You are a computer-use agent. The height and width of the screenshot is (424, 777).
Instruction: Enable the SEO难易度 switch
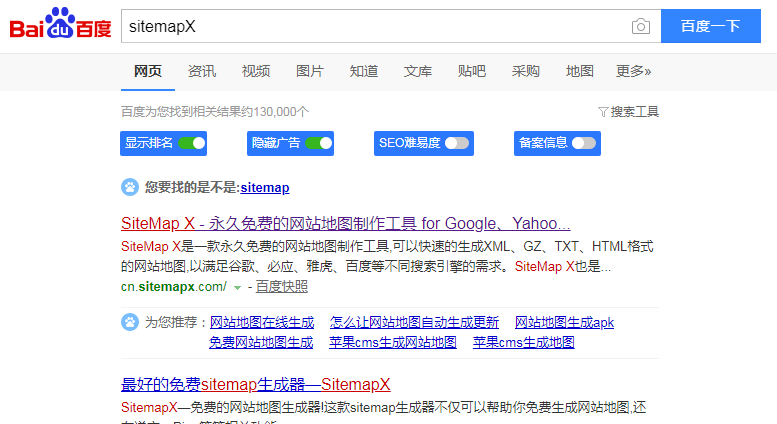coord(457,143)
